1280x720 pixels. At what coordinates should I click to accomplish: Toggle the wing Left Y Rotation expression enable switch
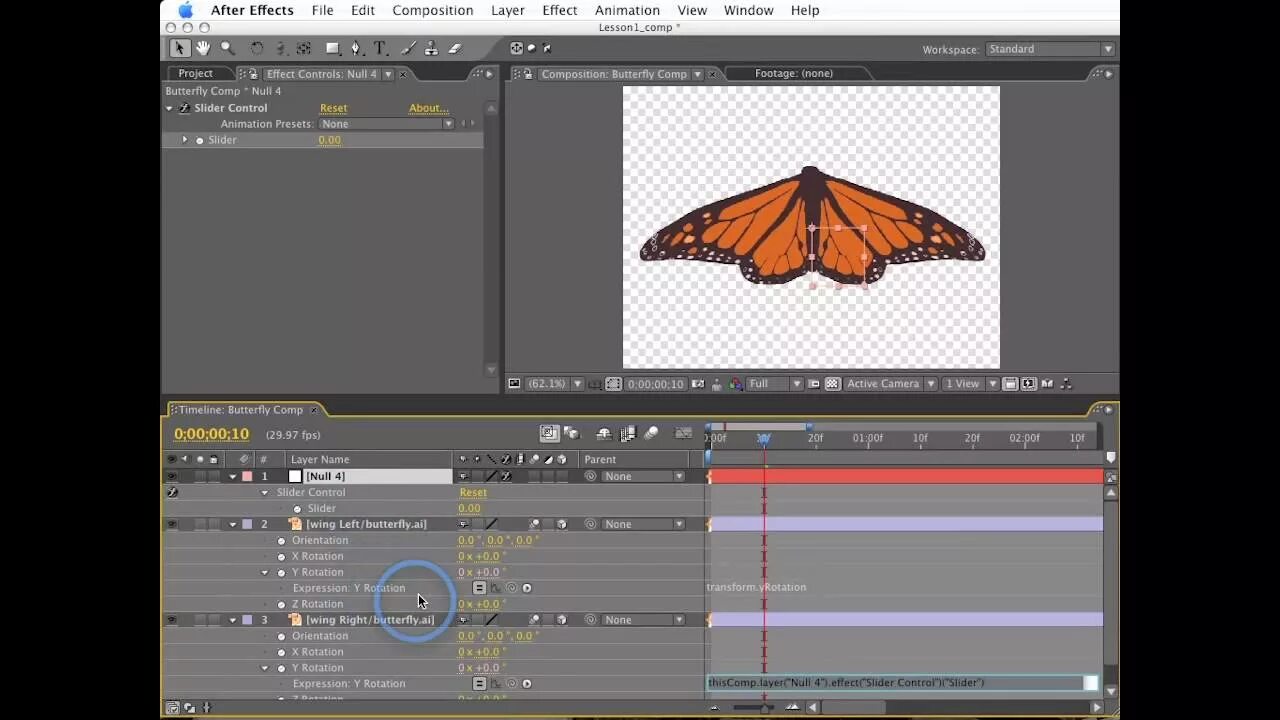479,588
